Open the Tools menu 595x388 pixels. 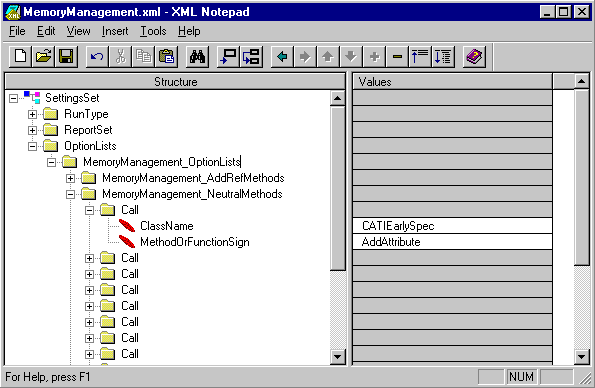153,31
